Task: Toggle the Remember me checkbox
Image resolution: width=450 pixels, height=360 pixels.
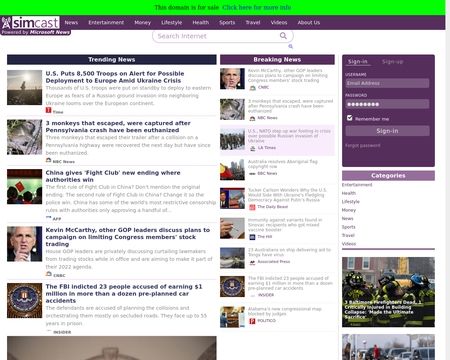Action: click(x=349, y=118)
